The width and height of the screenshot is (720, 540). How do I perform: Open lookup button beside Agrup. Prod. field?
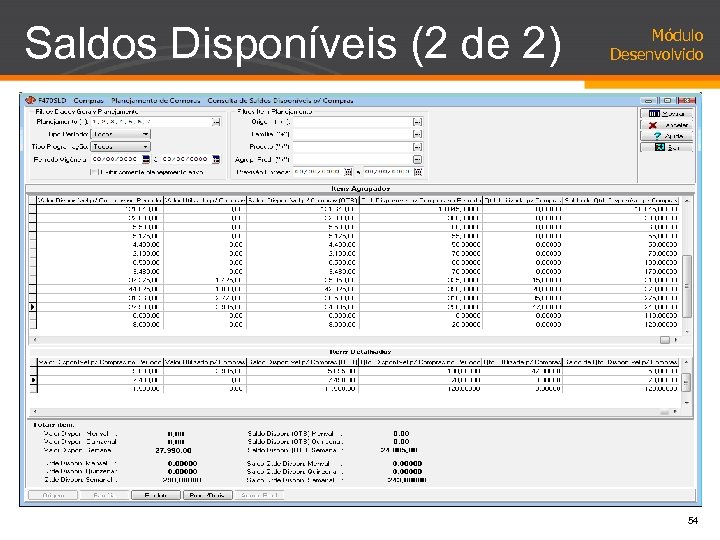pos(417,159)
